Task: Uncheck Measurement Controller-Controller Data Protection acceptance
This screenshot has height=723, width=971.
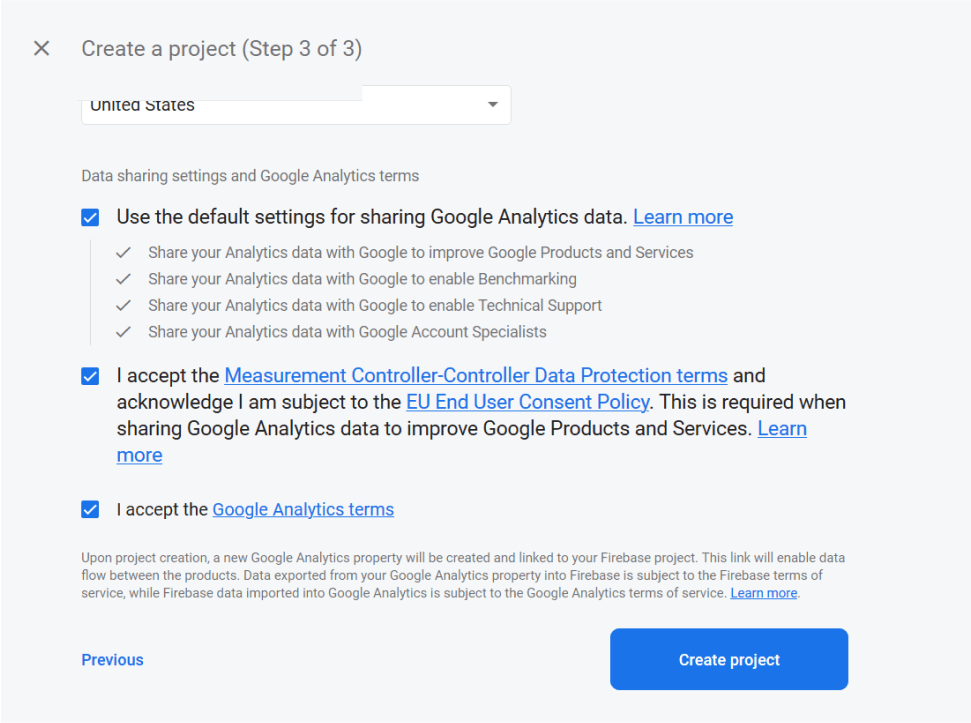Action: click(90, 375)
